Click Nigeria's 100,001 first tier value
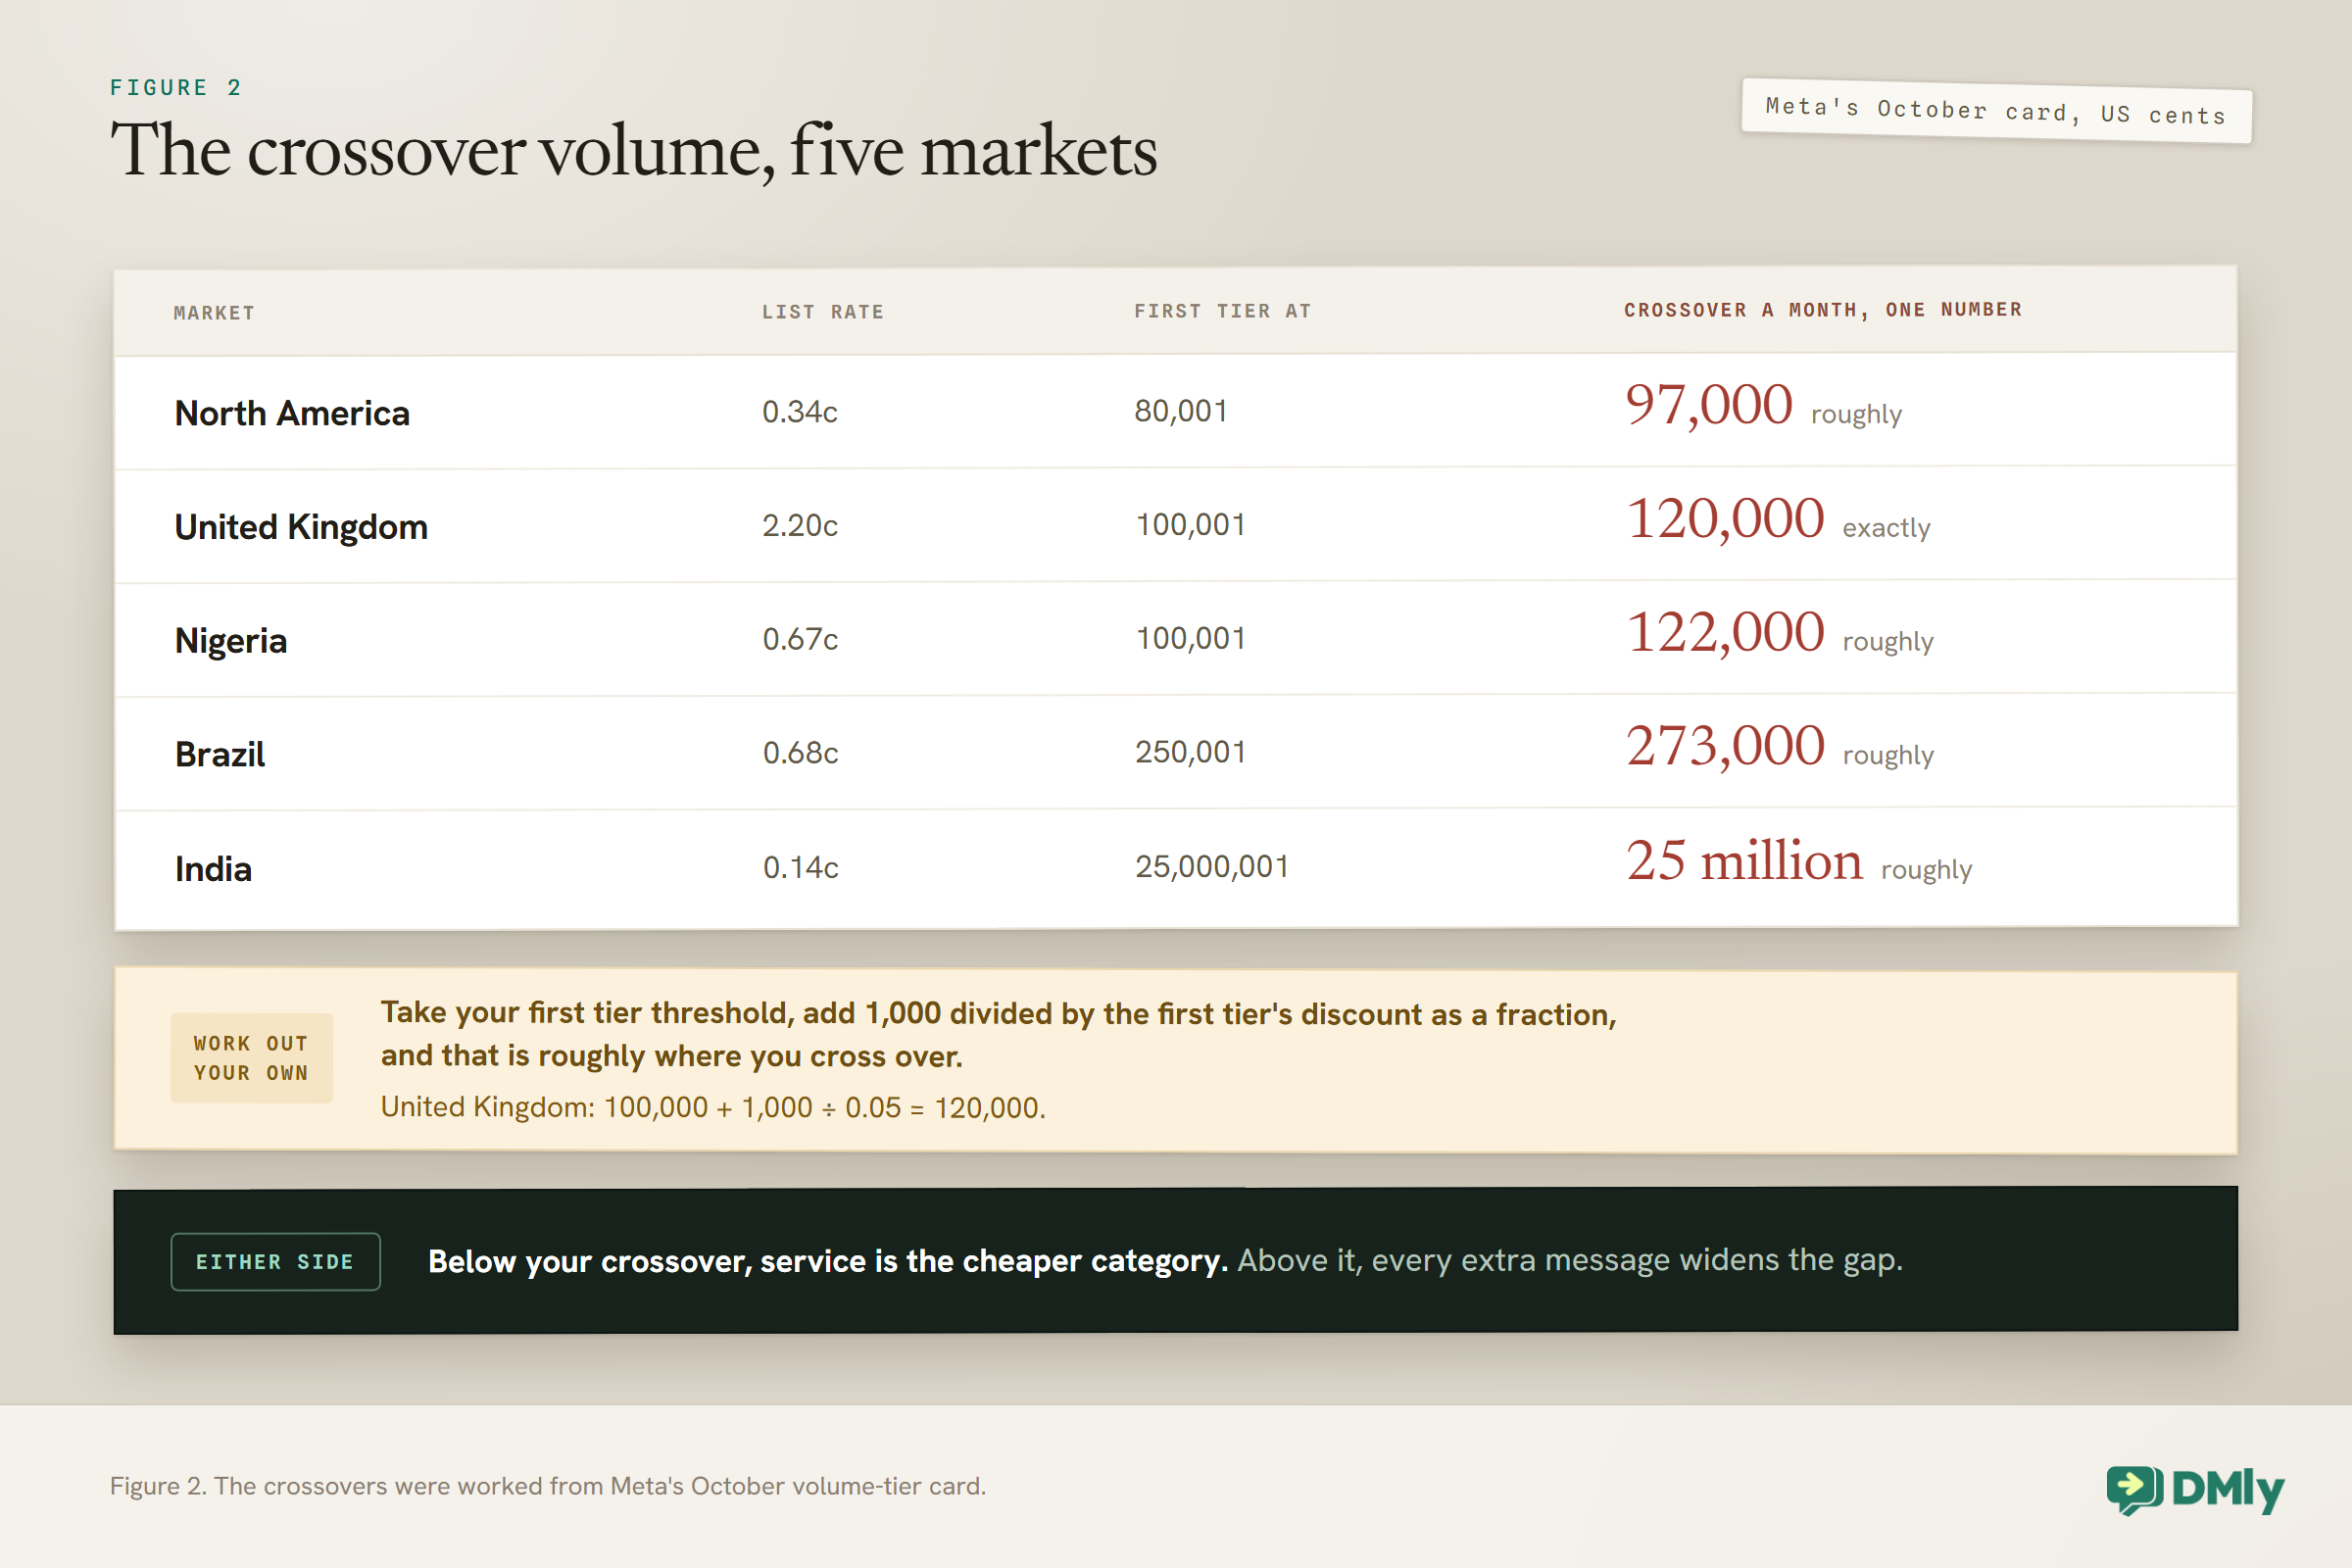 (1190, 639)
